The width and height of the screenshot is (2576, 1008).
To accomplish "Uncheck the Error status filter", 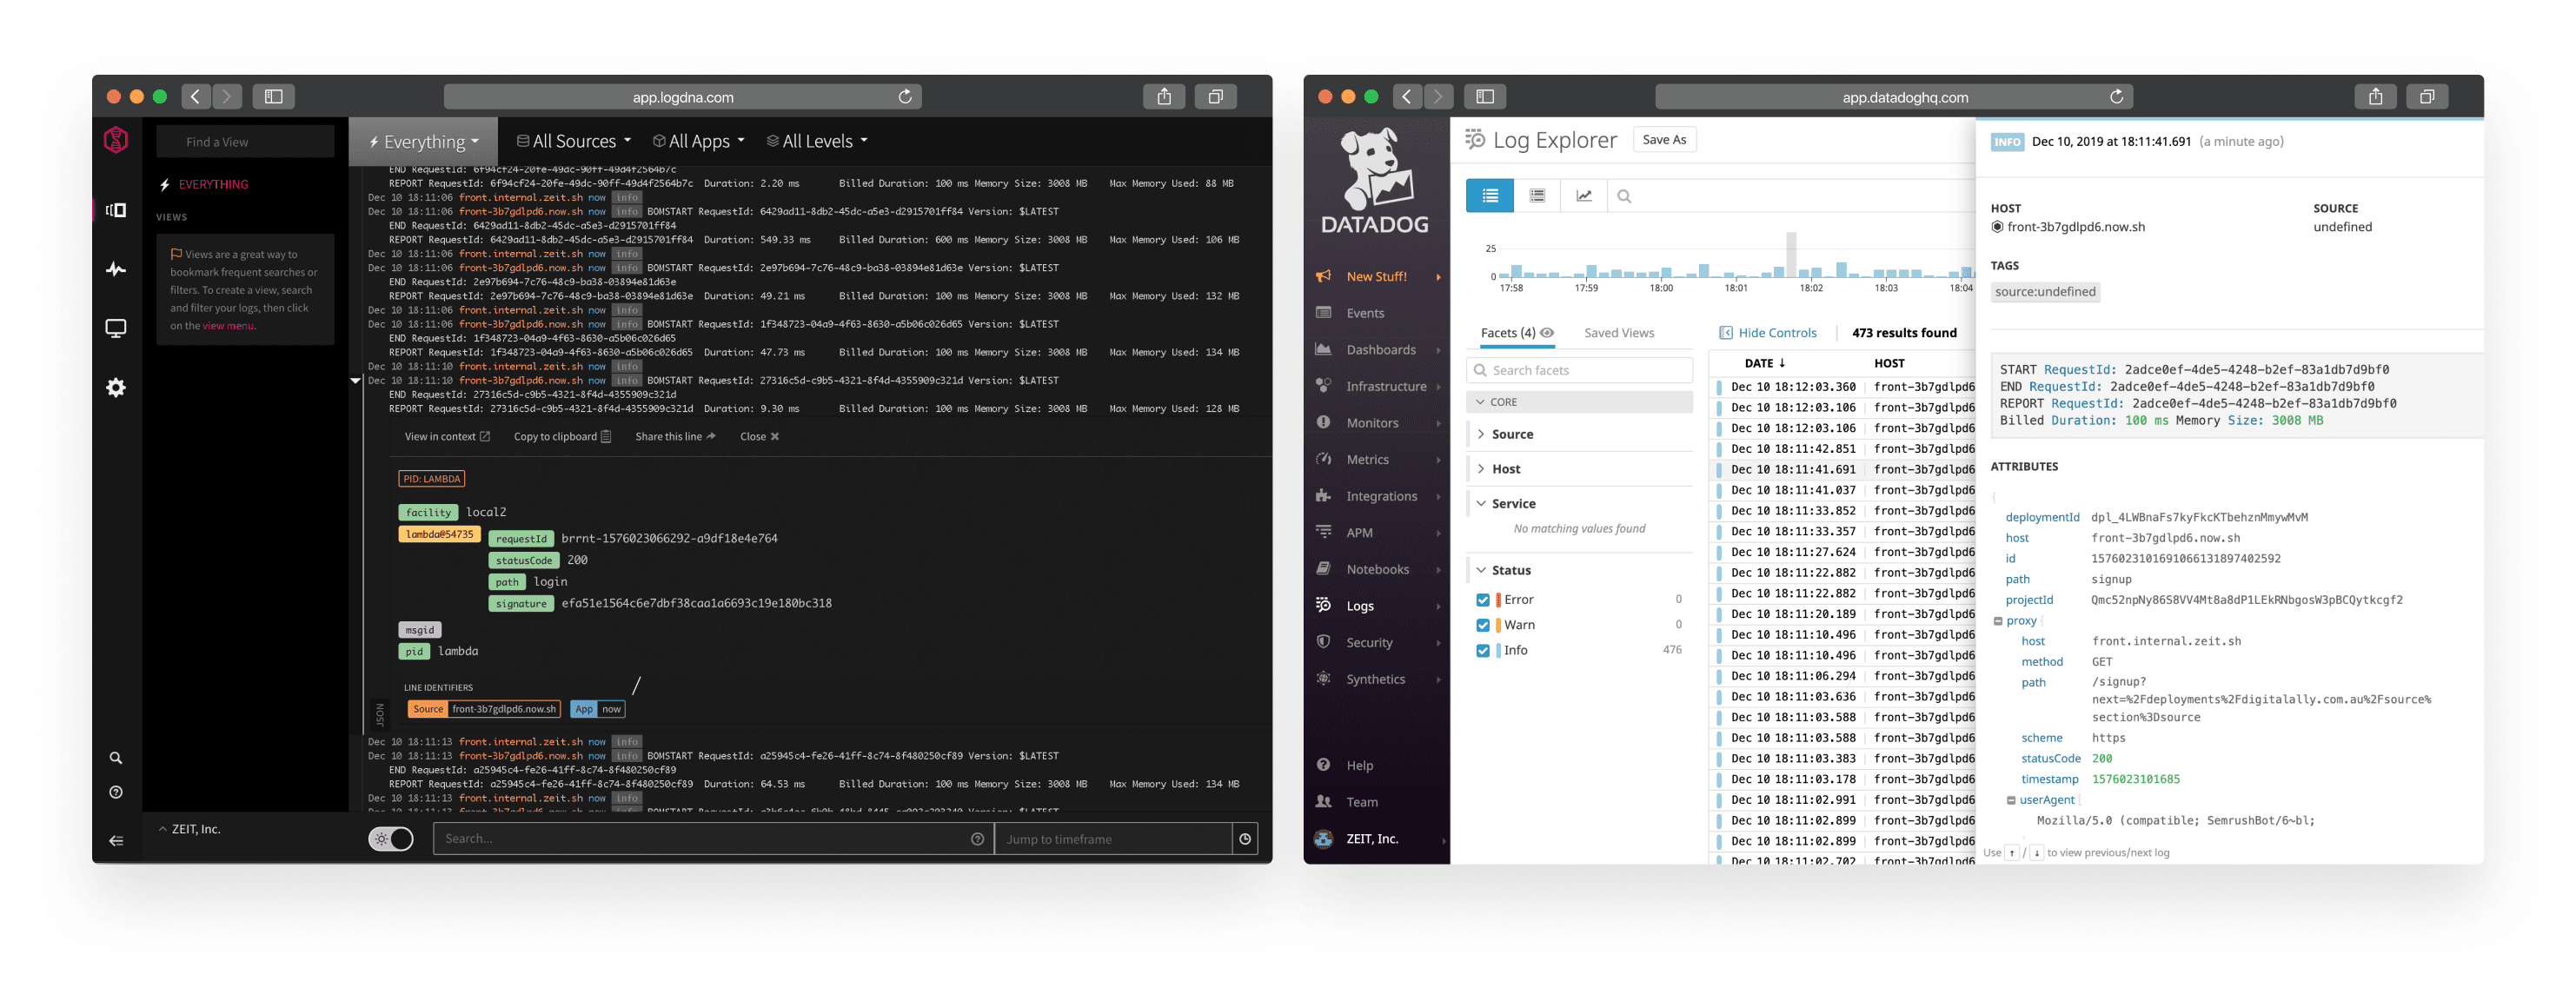I will click(x=1483, y=598).
